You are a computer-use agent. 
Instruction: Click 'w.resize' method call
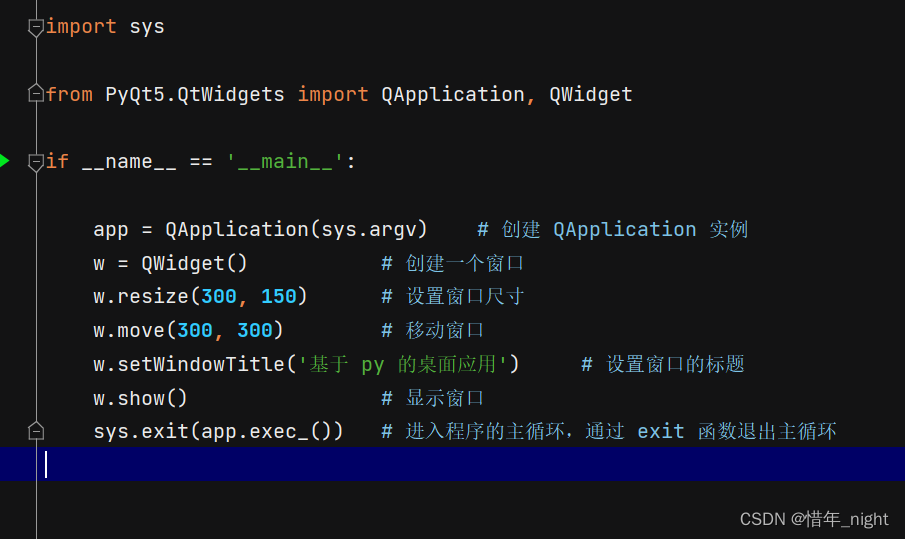coord(141,297)
